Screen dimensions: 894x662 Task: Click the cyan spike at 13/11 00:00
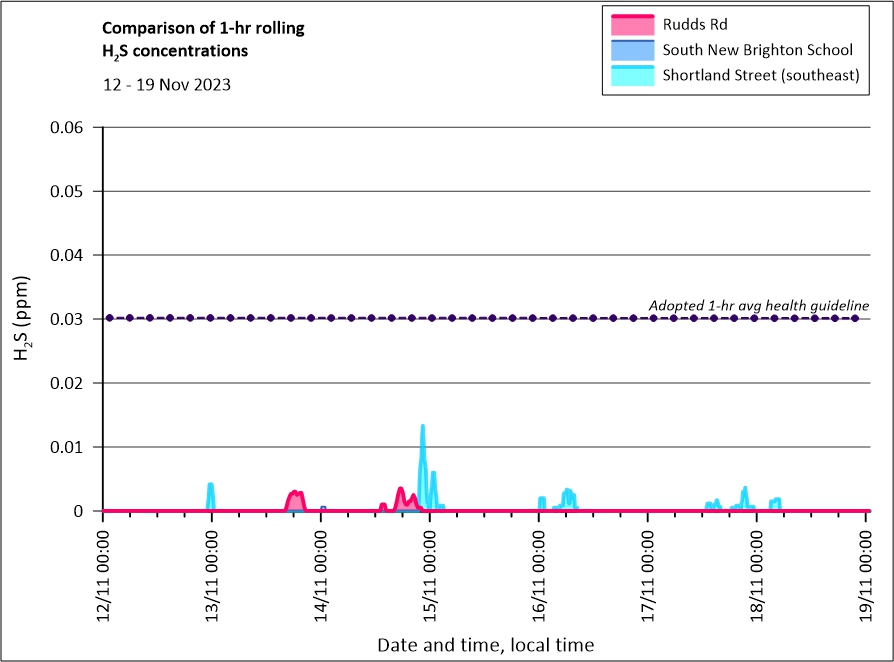[x=211, y=487]
